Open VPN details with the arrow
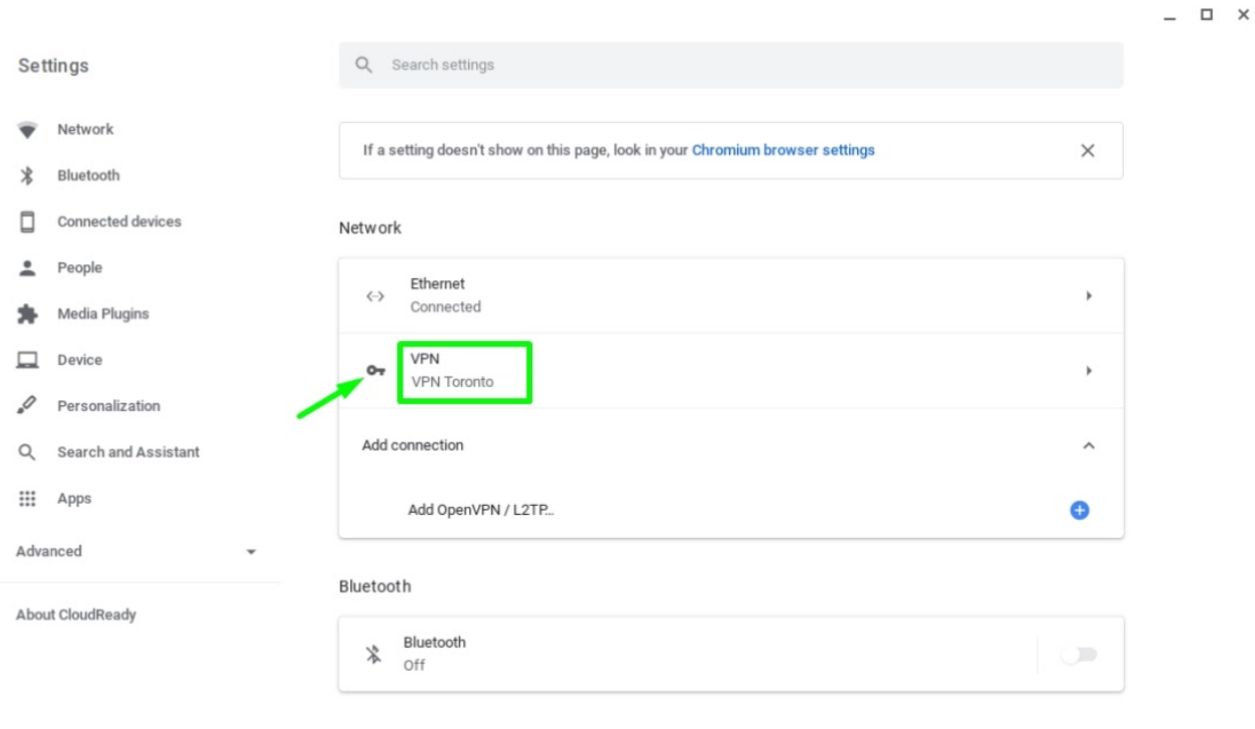 (1089, 371)
